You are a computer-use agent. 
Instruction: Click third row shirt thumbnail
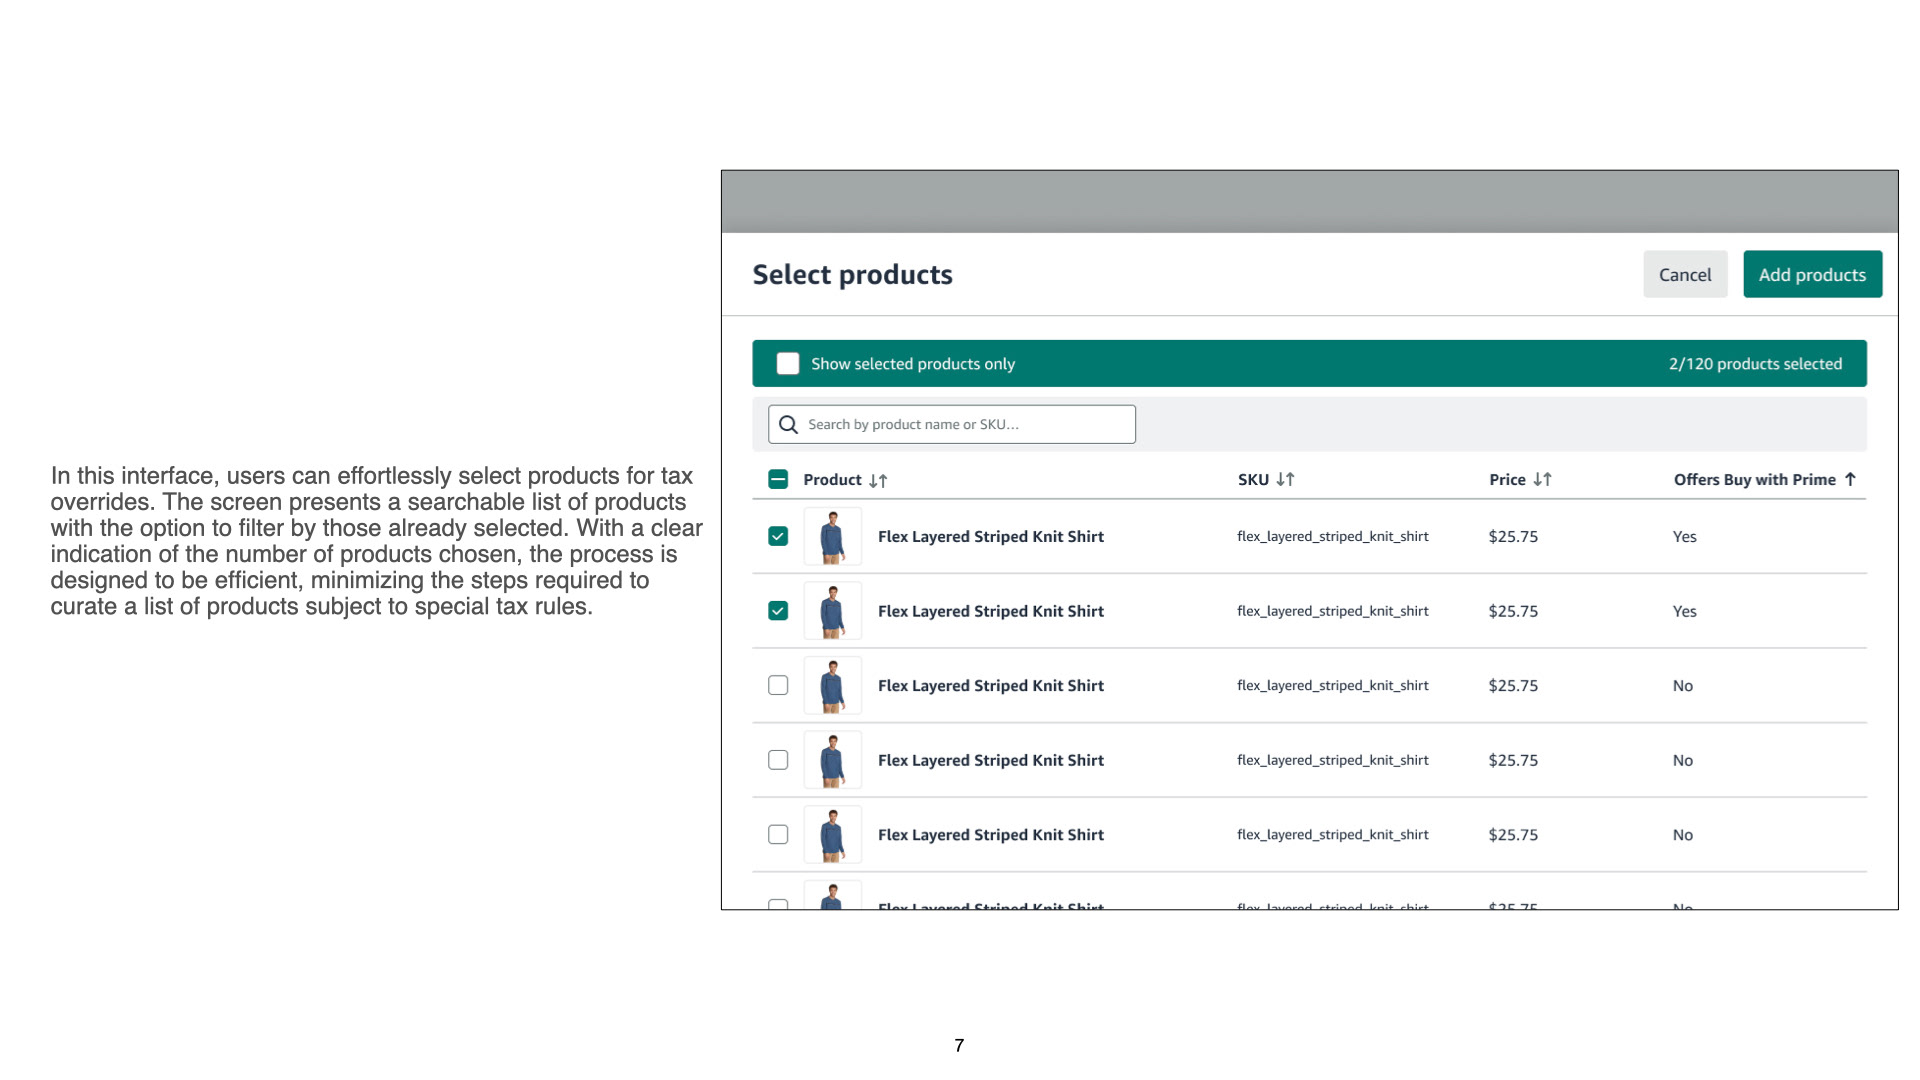click(832, 686)
